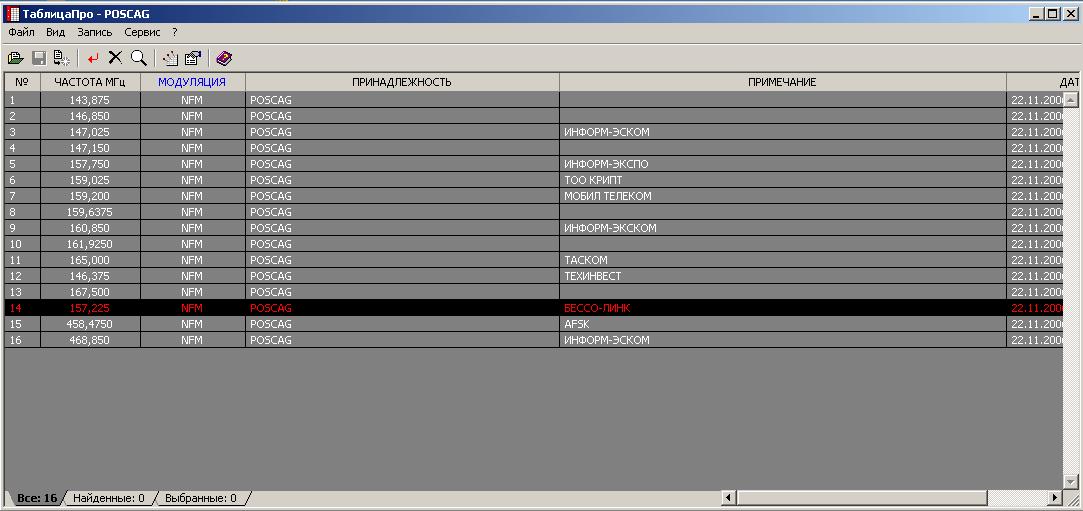Sort by ЧАСТОТА МГц column header
1083x511 pixels.
click(x=90, y=82)
